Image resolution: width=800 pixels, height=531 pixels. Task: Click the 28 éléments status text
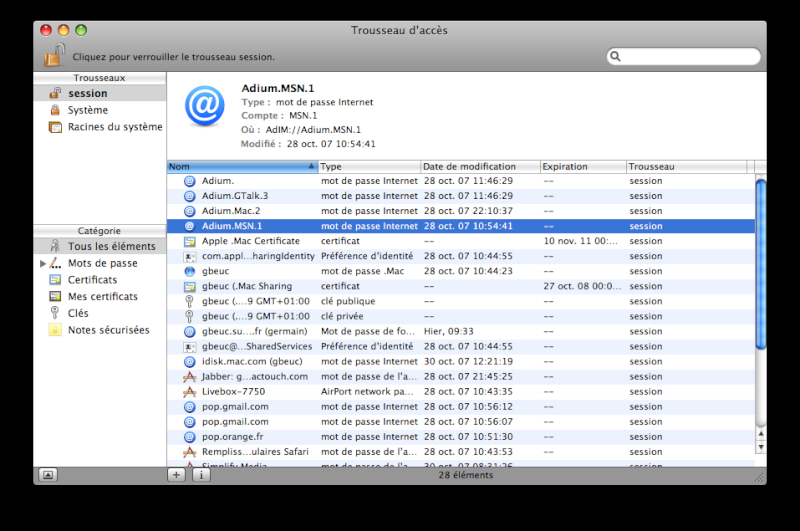pyautogui.click(x=466, y=475)
